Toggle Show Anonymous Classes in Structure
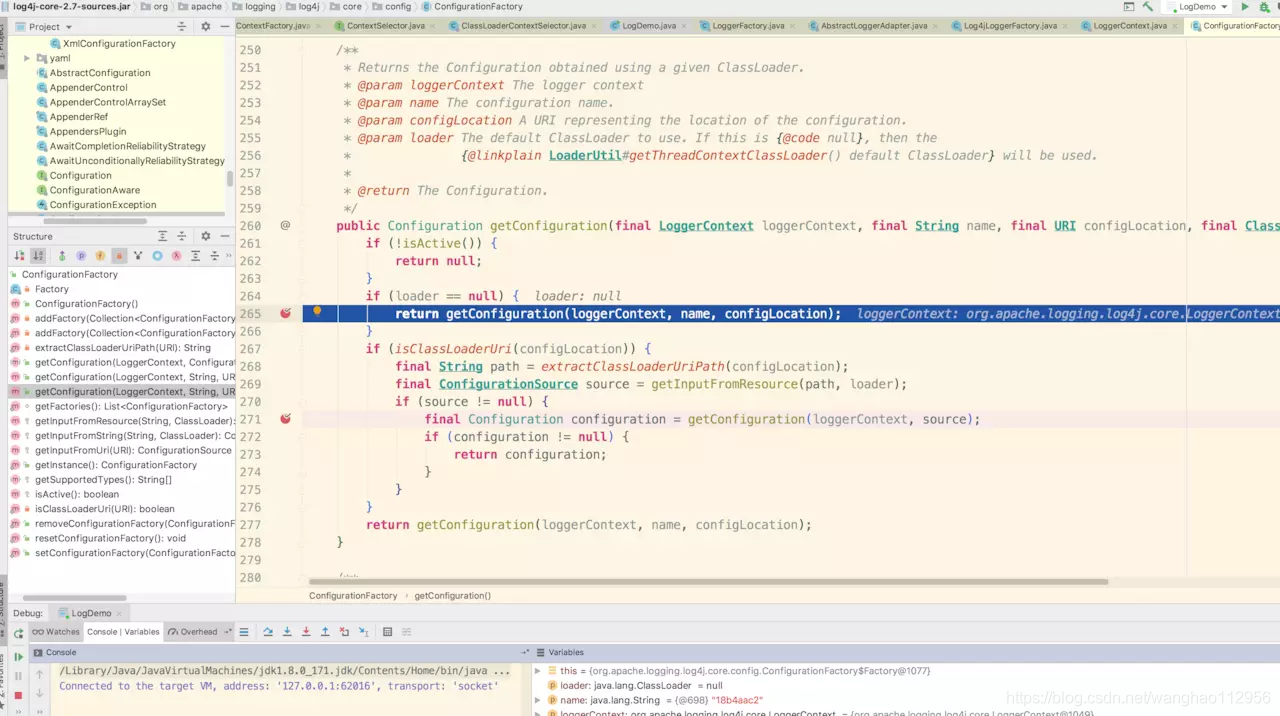This screenshot has width=1280, height=716. [157, 256]
